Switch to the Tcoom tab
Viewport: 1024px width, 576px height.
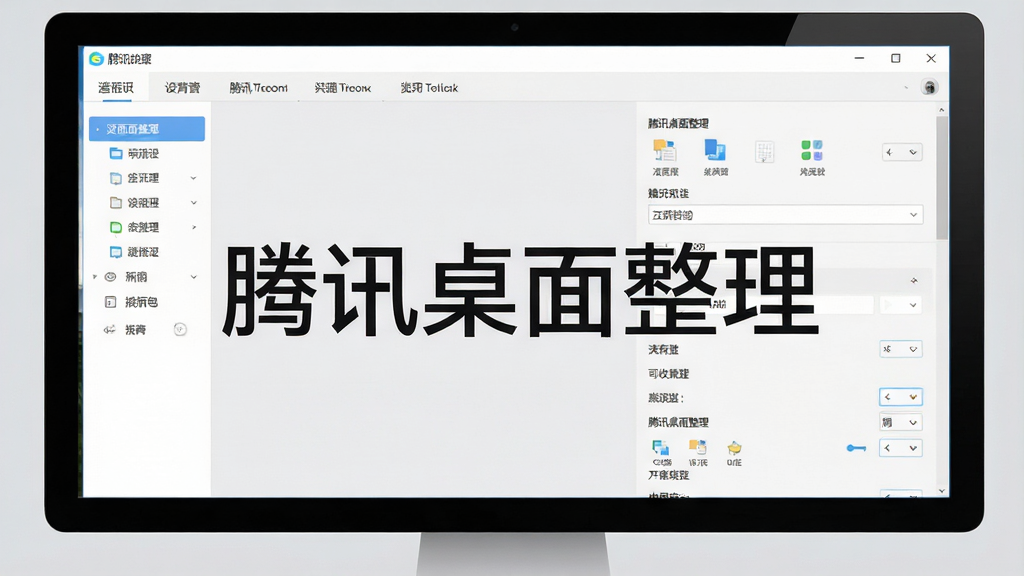(x=258, y=88)
